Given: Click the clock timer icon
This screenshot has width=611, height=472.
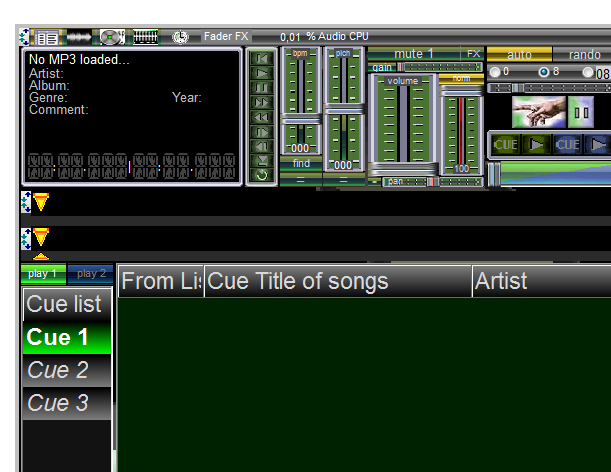Looking at the screenshot, I should tap(180, 37).
